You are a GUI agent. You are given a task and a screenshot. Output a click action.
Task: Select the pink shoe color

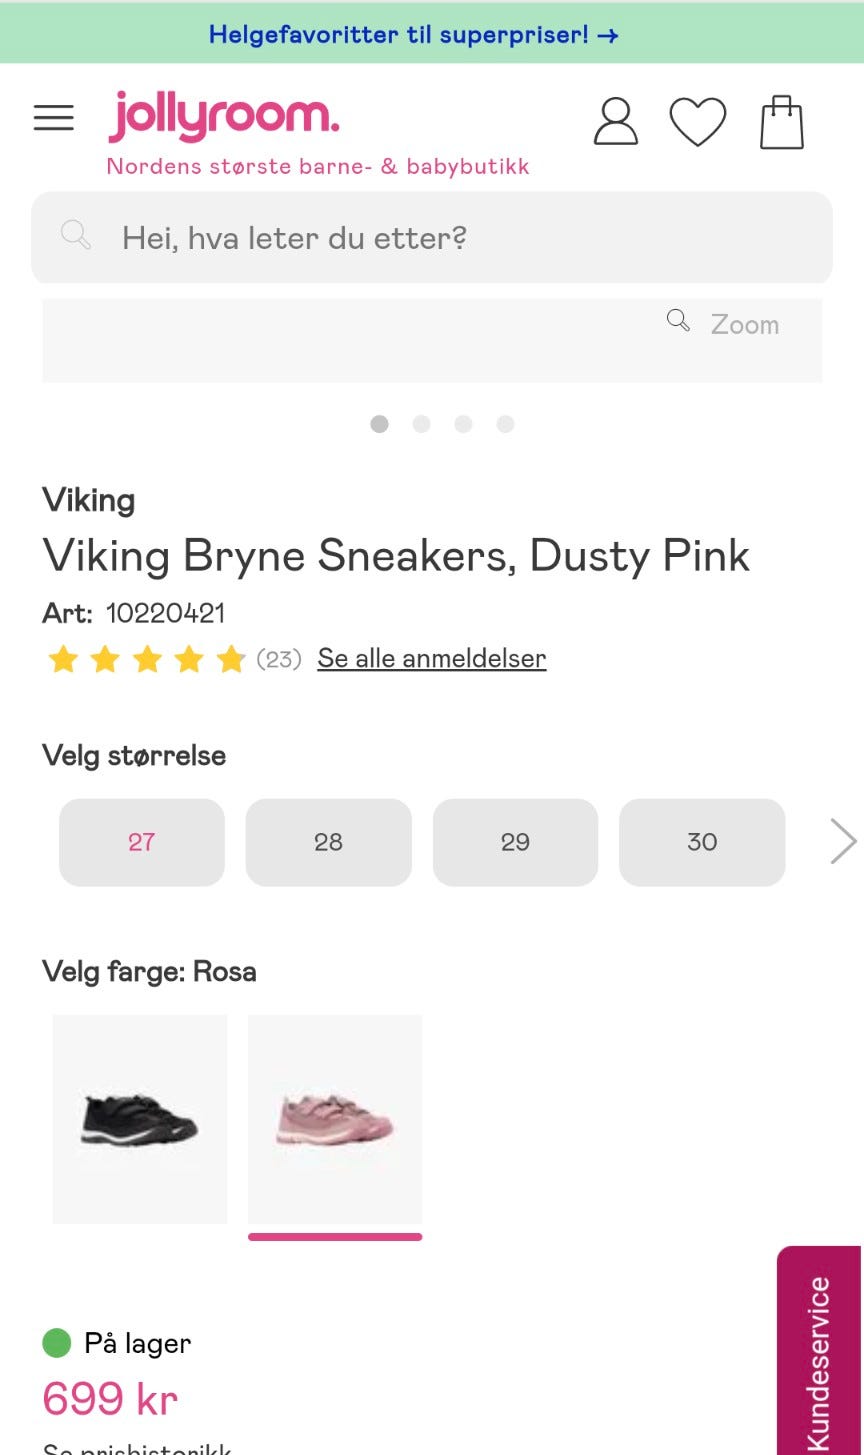click(x=335, y=1119)
